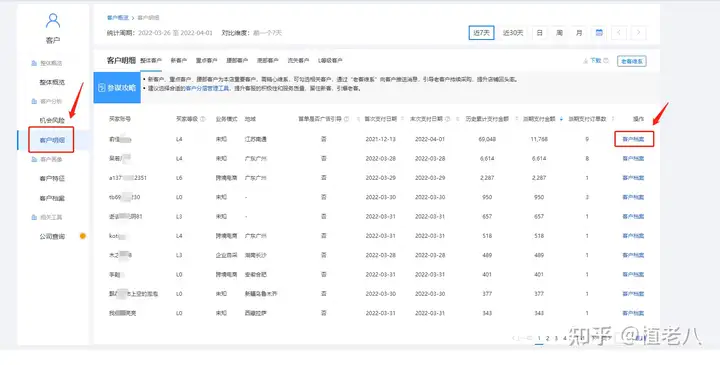Click the 湖南长沙 region cell
This screenshot has height=365, width=720.
click(x=255, y=255)
